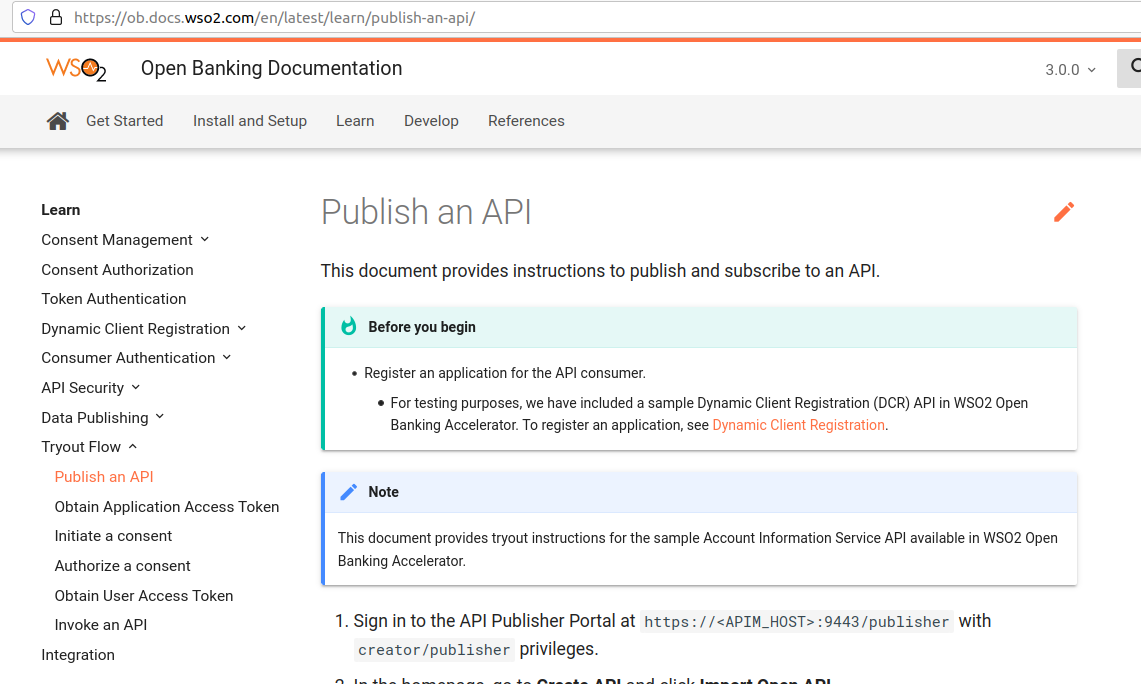
Task: Click the https://<APIM_HOST>:9443/publisher code text
Action: click(797, 621)
